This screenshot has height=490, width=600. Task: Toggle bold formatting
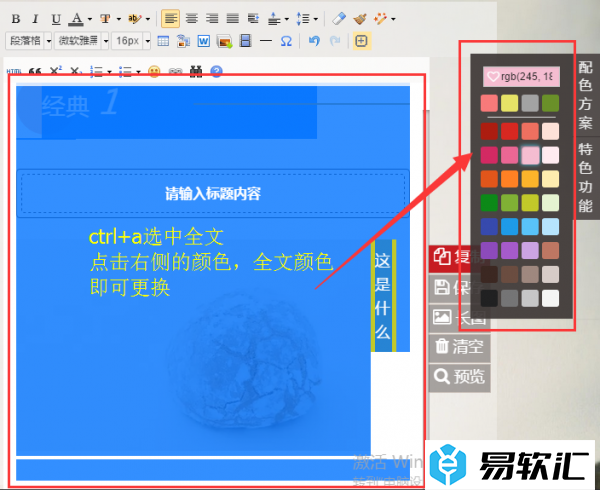coord(13,19)
